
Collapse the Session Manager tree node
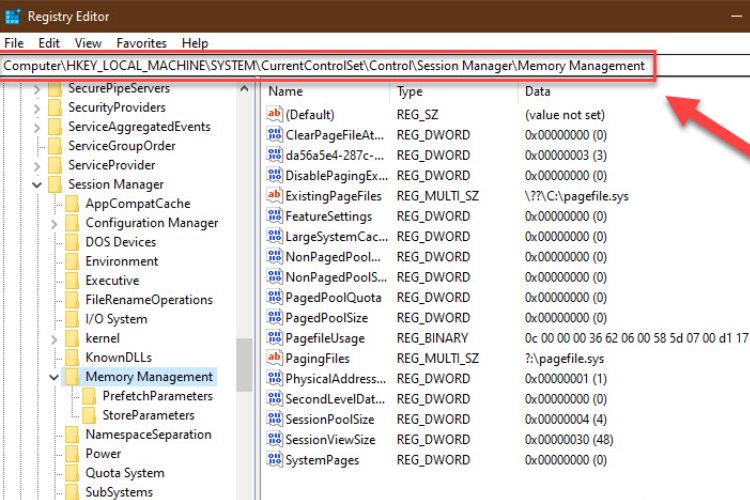click(37, 185)
